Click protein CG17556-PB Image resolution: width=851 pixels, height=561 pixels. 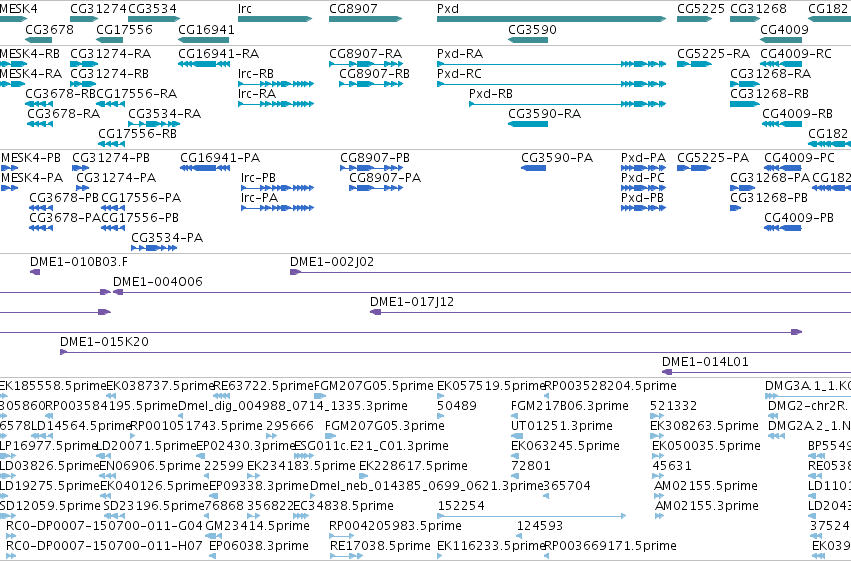point(140,218)
